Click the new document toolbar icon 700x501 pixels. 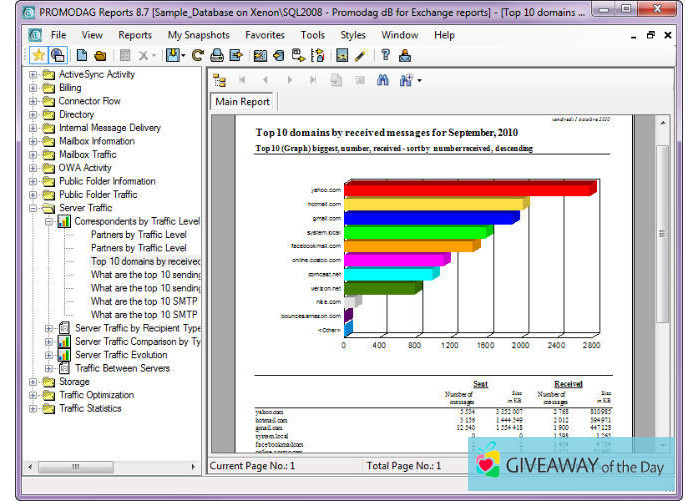pos(81,55)
